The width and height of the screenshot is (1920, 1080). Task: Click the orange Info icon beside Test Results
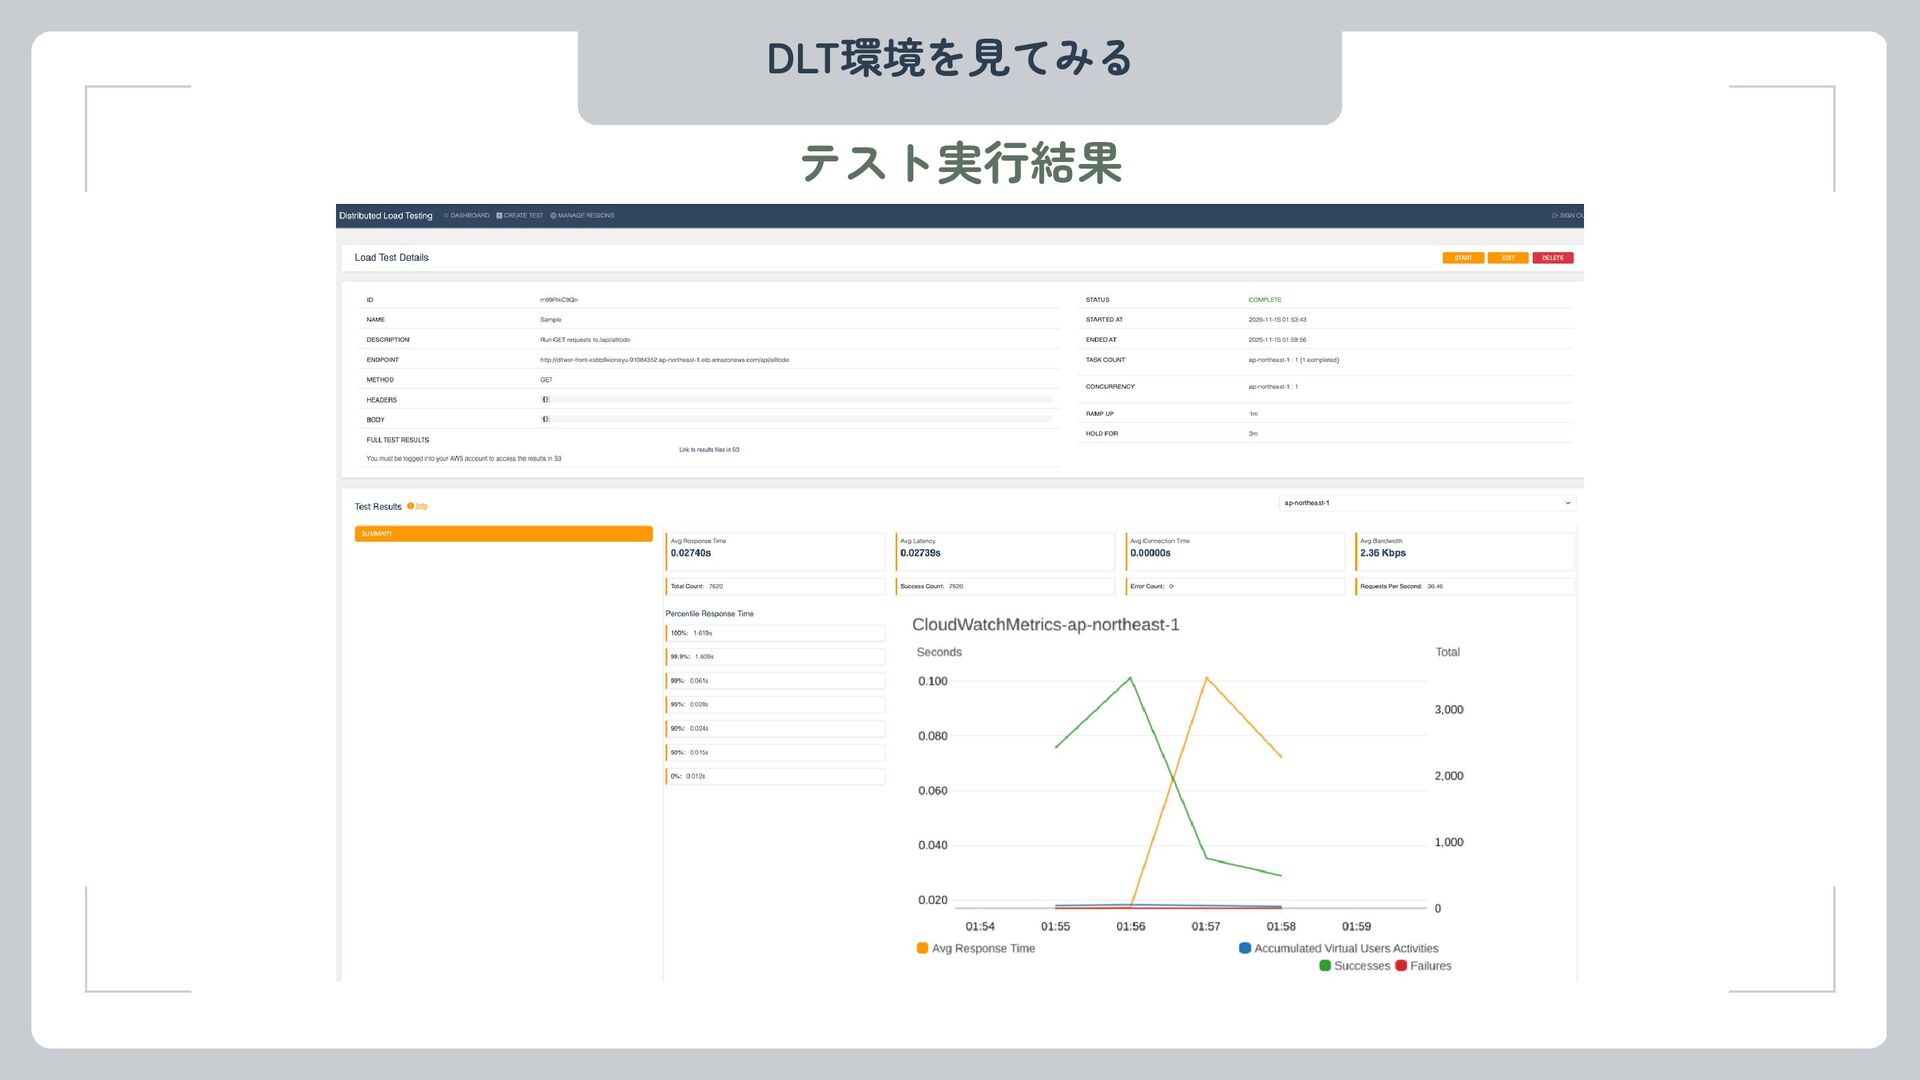pos(411,506)
